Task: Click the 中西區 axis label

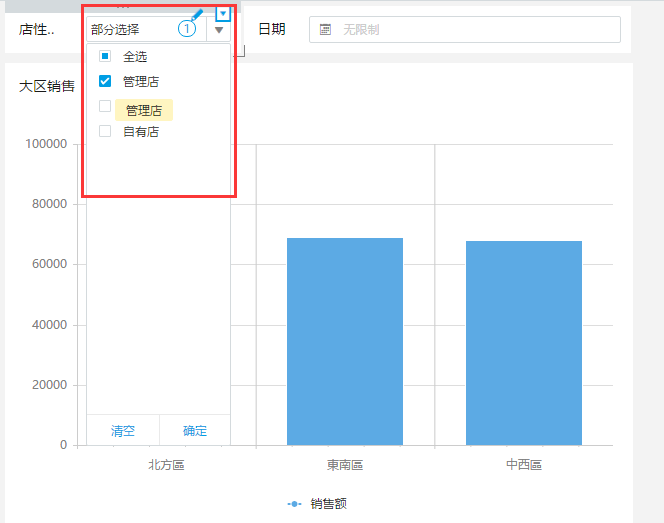Action: tap(524, 465)
